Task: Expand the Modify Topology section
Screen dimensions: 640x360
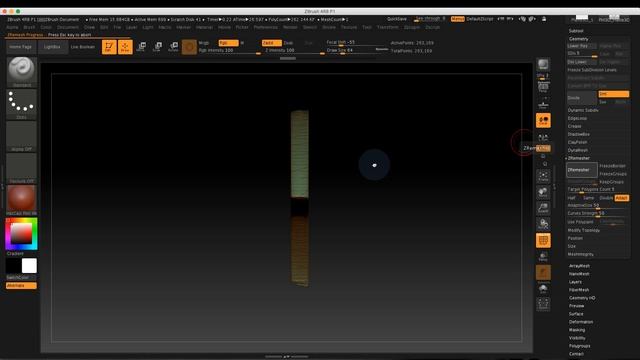Action: click(x=584, y=230)
